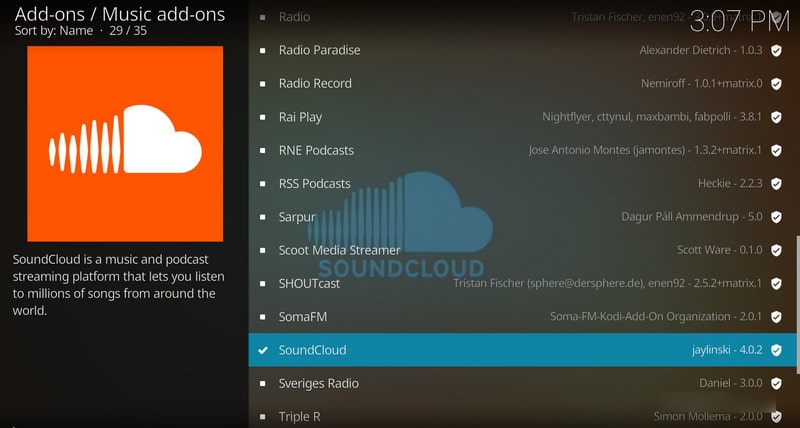
Task: Click the verified shield icon for Rai Play
Action: click(776, 117)
